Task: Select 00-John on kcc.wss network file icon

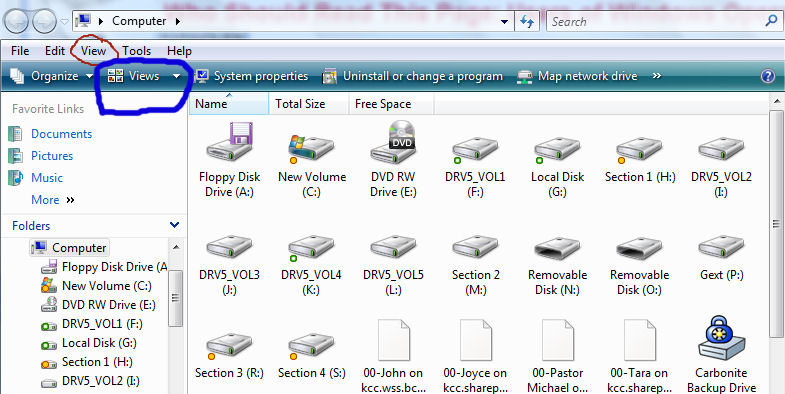Action: 394,340
